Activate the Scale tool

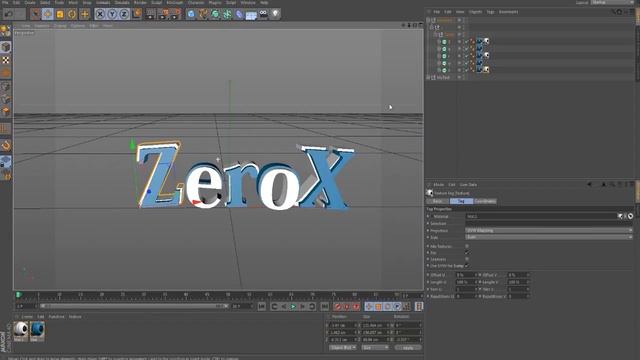(x=60, y=14)
